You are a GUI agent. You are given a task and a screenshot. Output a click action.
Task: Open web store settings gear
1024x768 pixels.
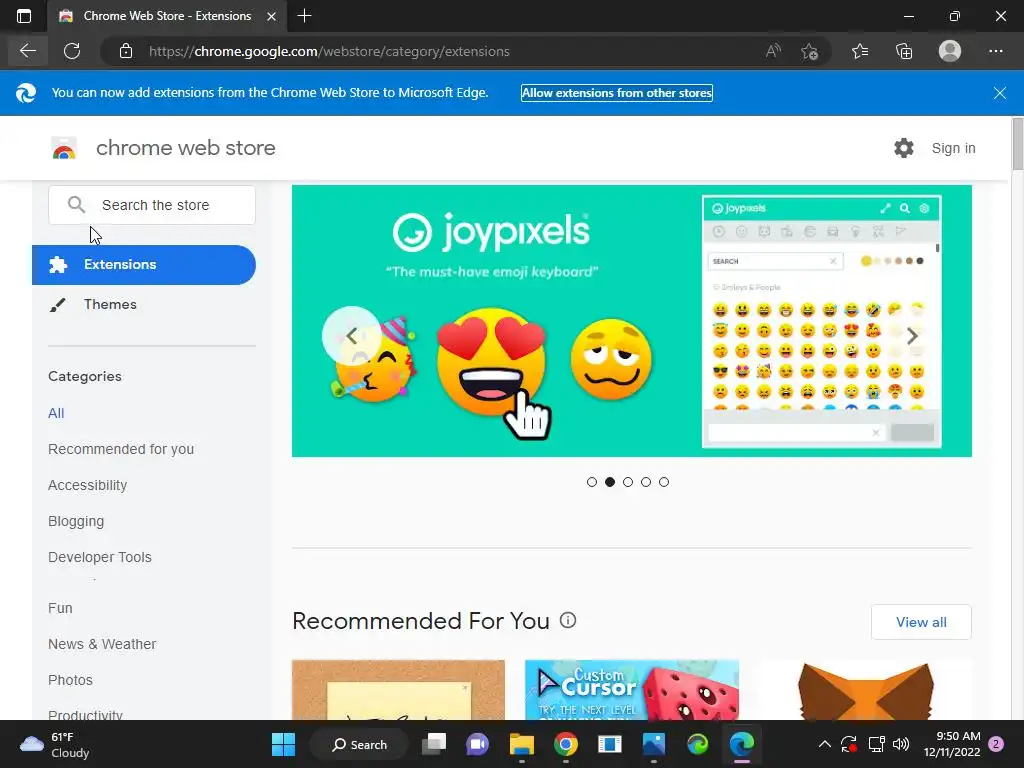point(904,148)
